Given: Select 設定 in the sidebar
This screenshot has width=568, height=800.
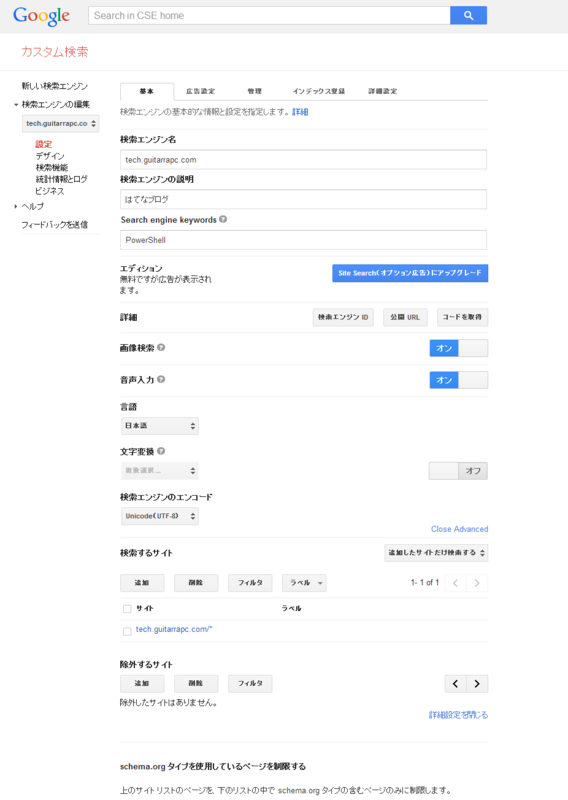Looking at the screenshot, I should [x=43, y=144].
